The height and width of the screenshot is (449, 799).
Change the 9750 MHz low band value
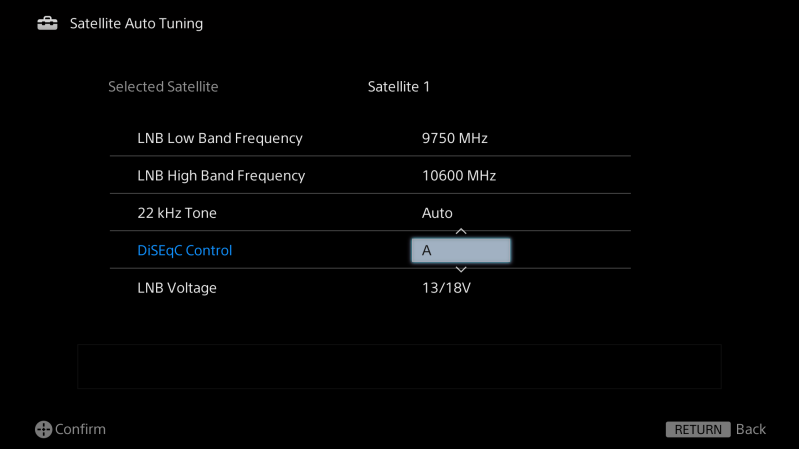(455, 138)
